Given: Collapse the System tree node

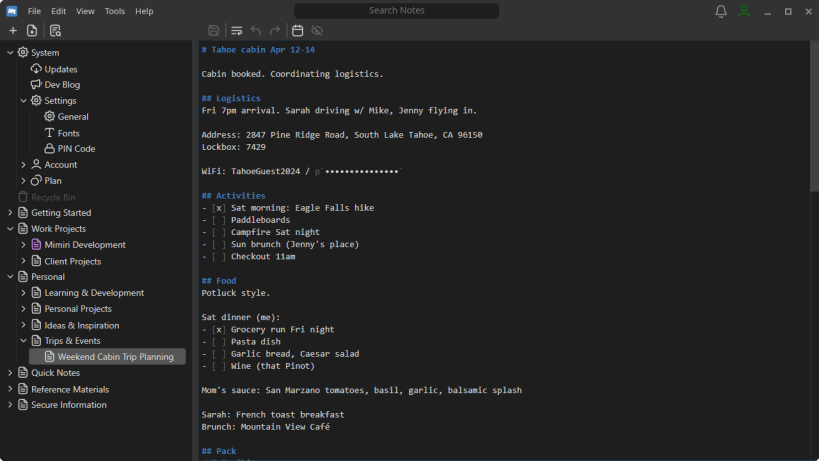Looking at the screenshot, I should [10, 52].
